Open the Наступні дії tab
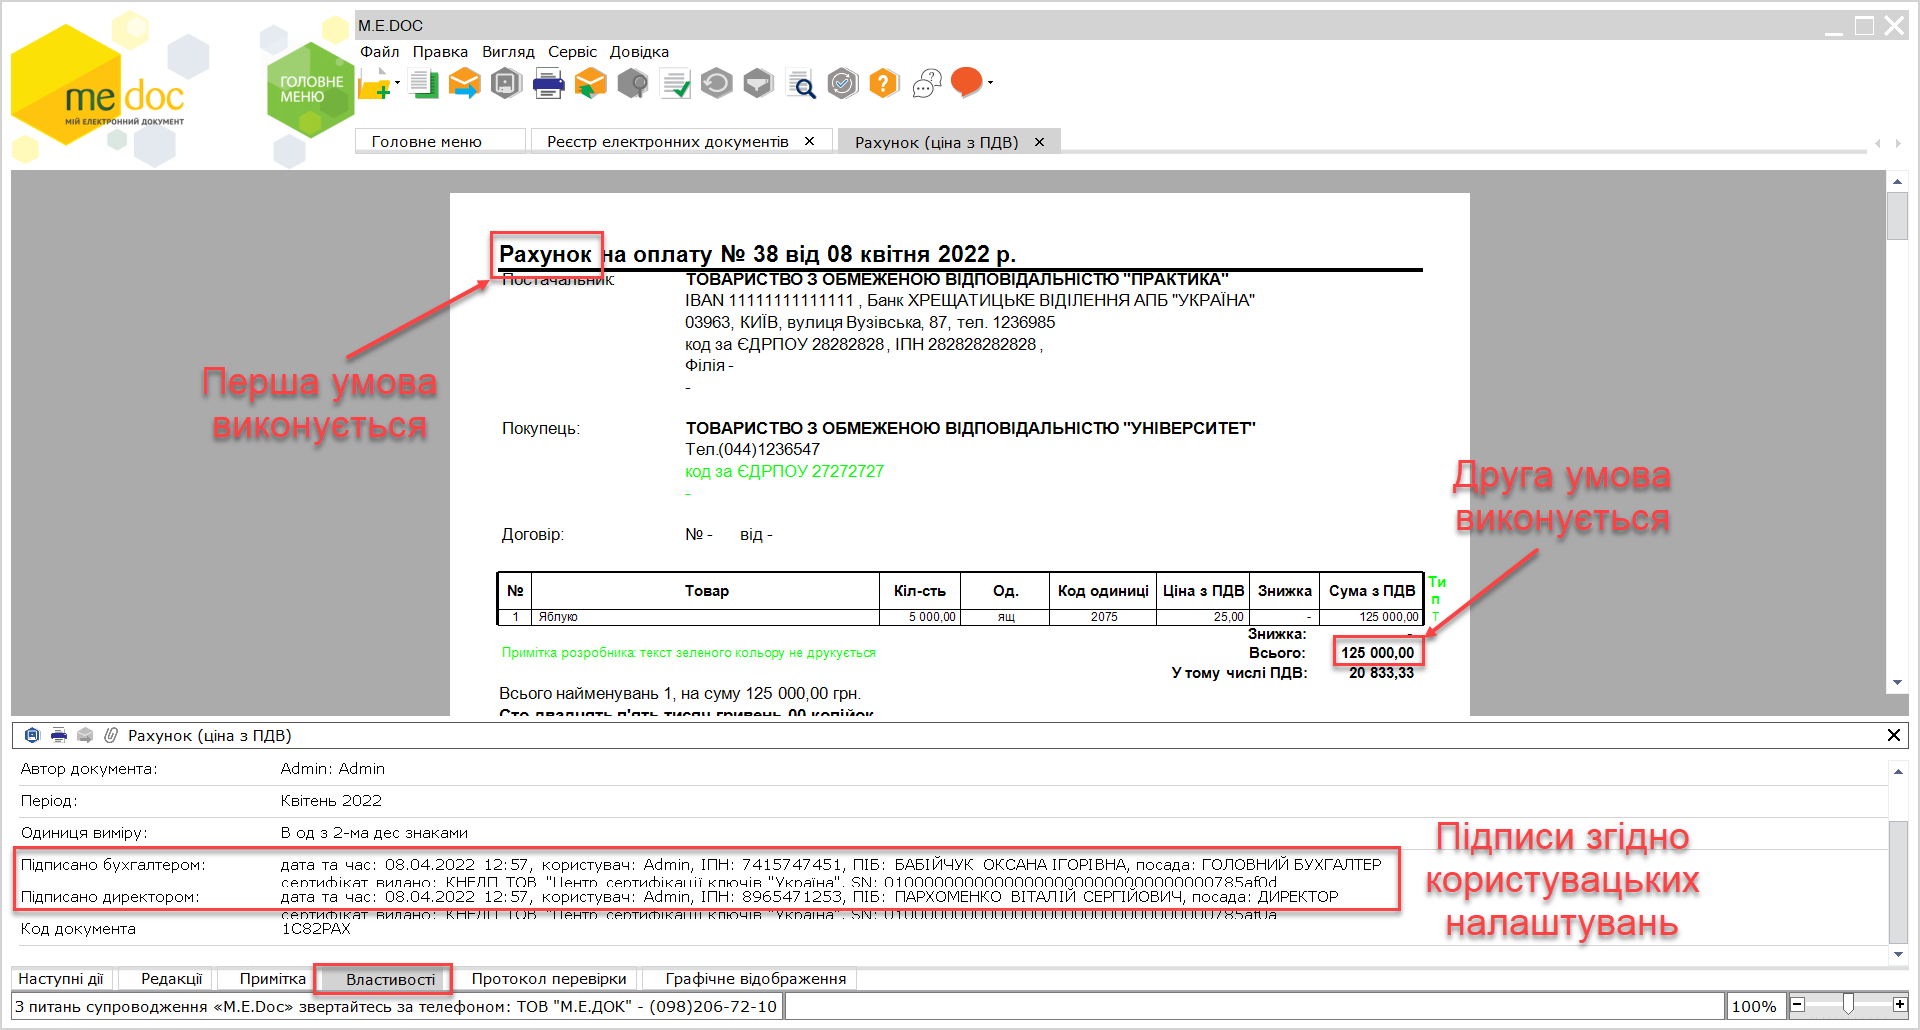1920x1030 pixels. 61,979
